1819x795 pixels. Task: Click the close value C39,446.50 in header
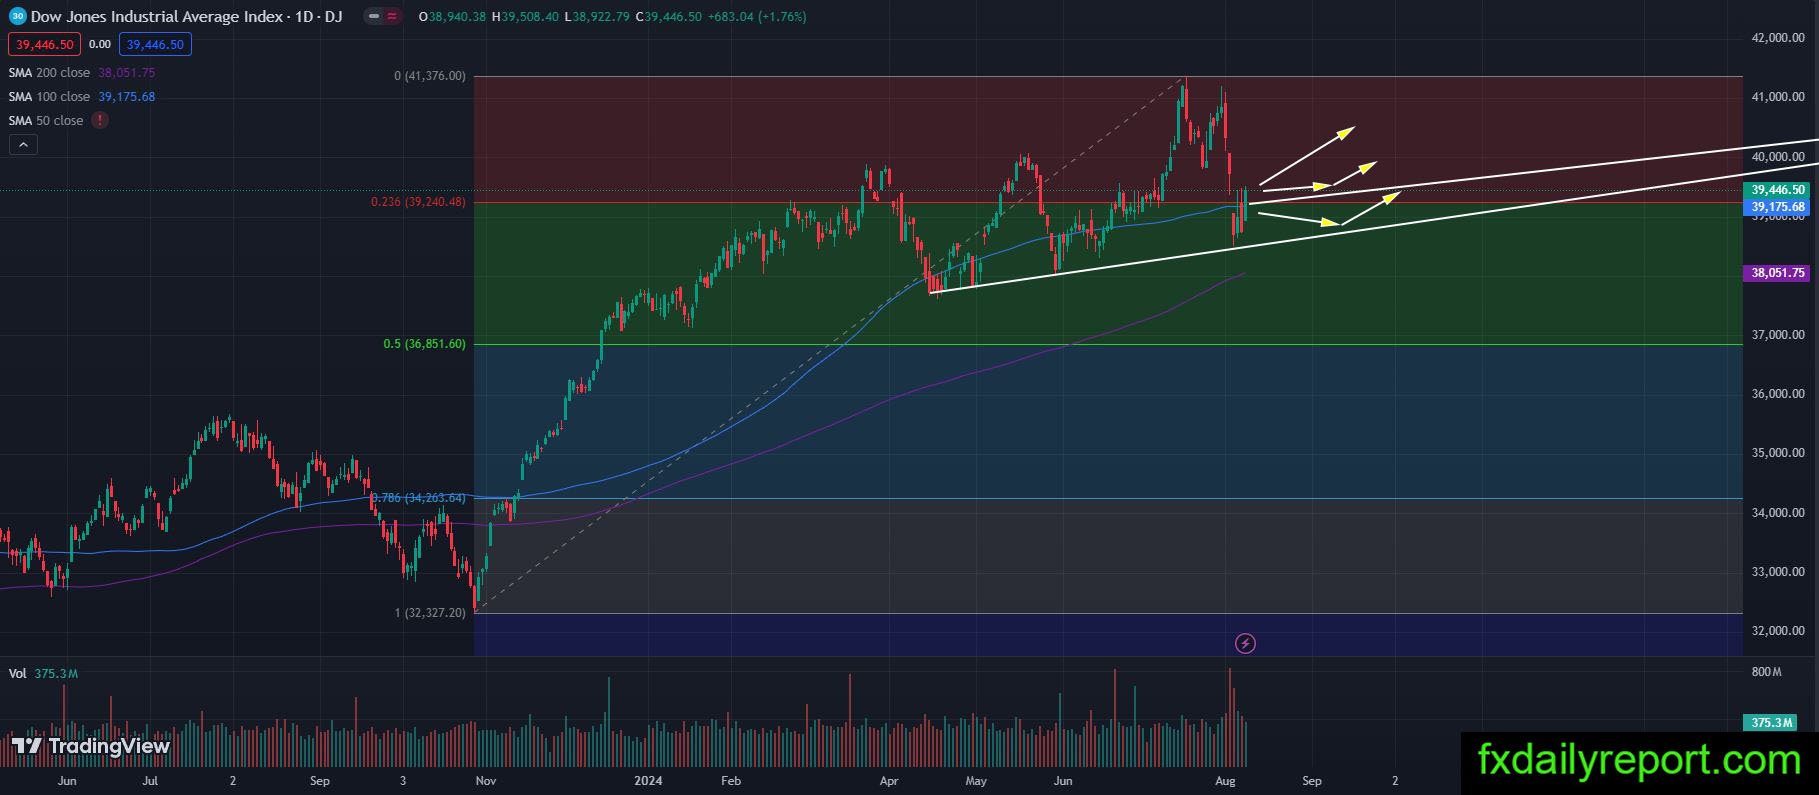coord(669,17)
